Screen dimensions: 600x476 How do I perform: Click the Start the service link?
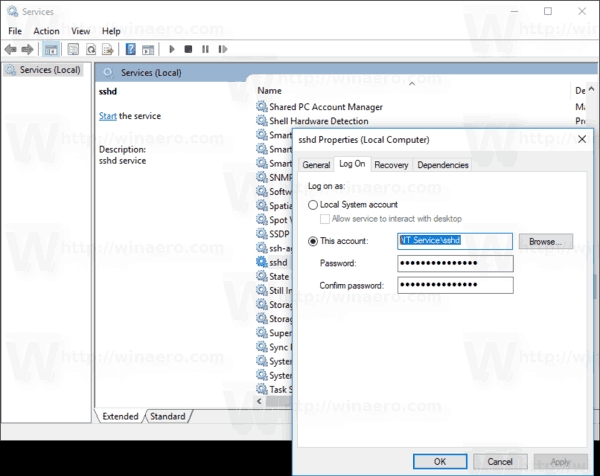coord(108,116)
